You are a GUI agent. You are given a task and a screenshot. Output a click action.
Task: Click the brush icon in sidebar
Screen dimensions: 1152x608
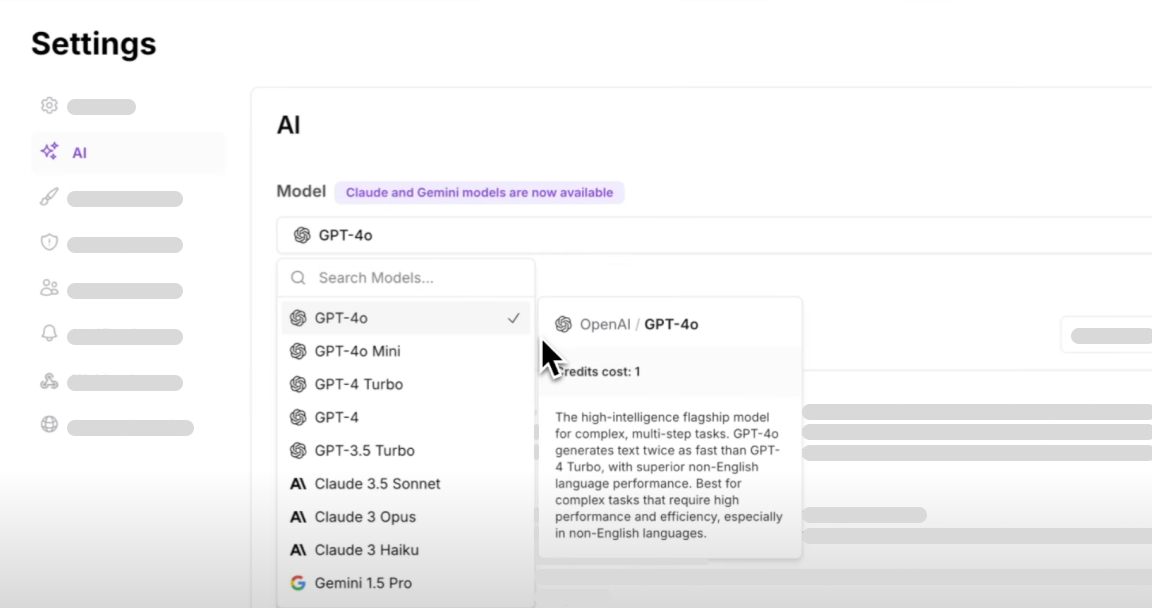pos(49,198)
